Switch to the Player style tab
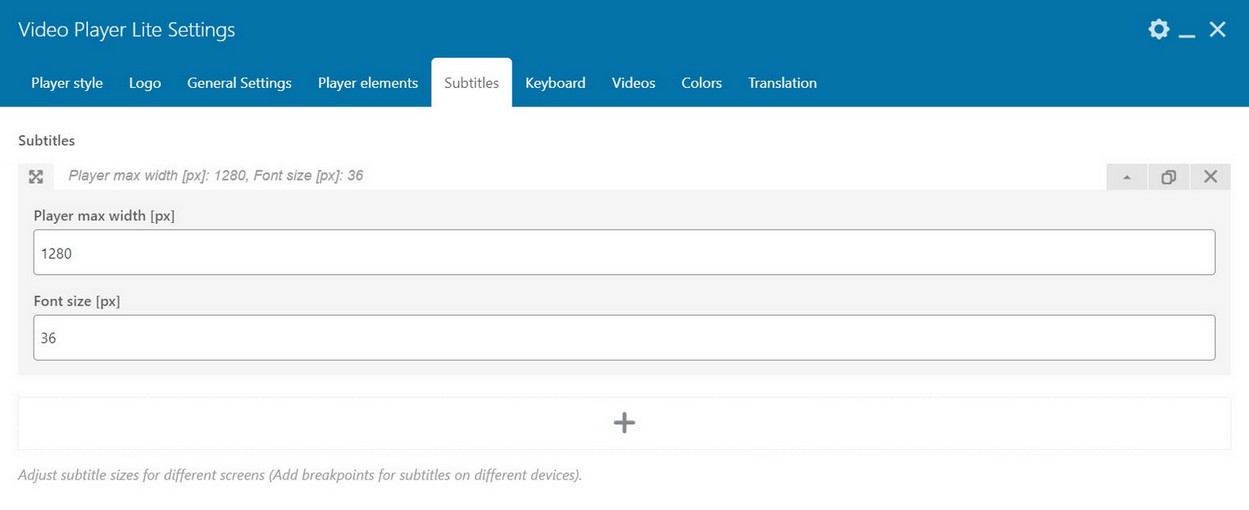The image size is (1249, 510). (x=67, y=83)
